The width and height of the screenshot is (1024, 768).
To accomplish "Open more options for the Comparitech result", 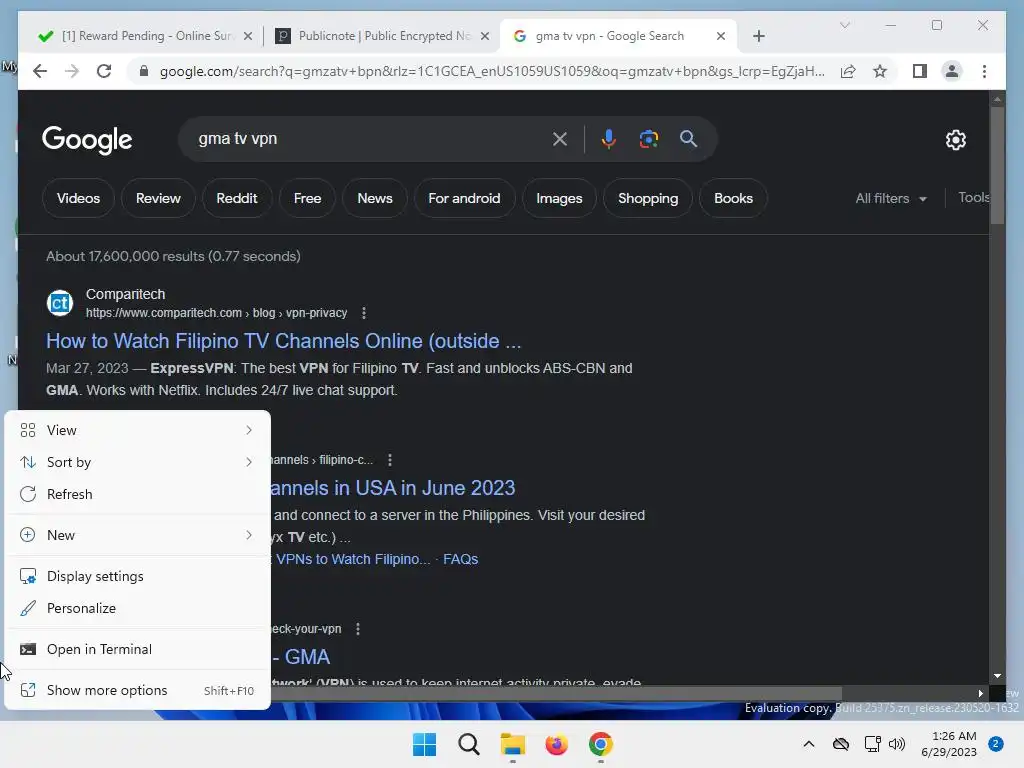I will [x=364, y=313].
